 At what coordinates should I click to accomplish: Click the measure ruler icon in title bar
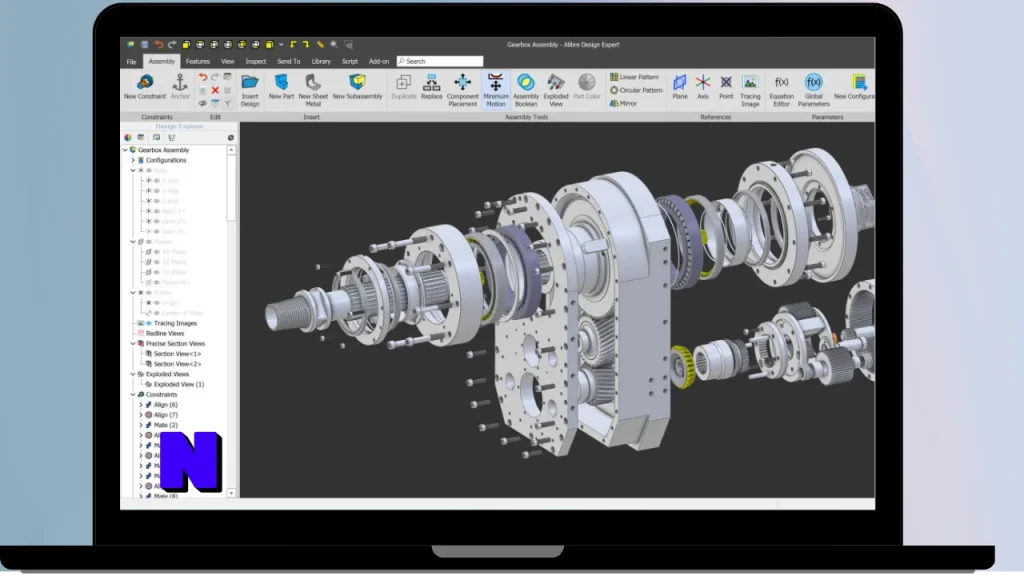(320, 44)
